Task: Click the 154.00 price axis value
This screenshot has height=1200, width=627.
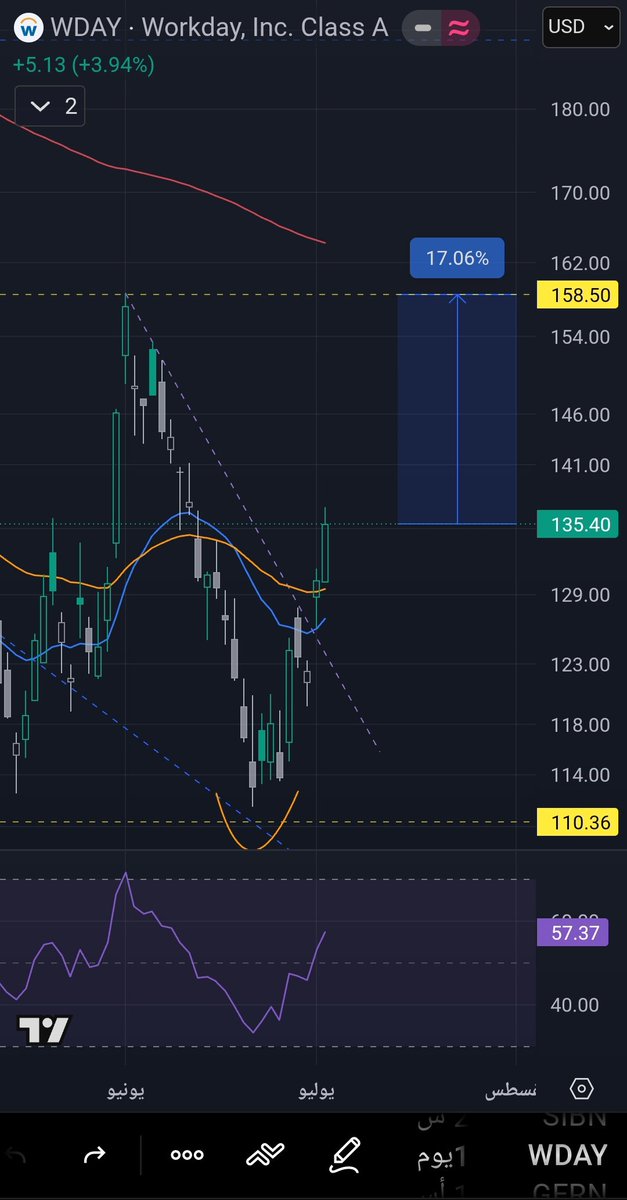Action: click(580, 337)
